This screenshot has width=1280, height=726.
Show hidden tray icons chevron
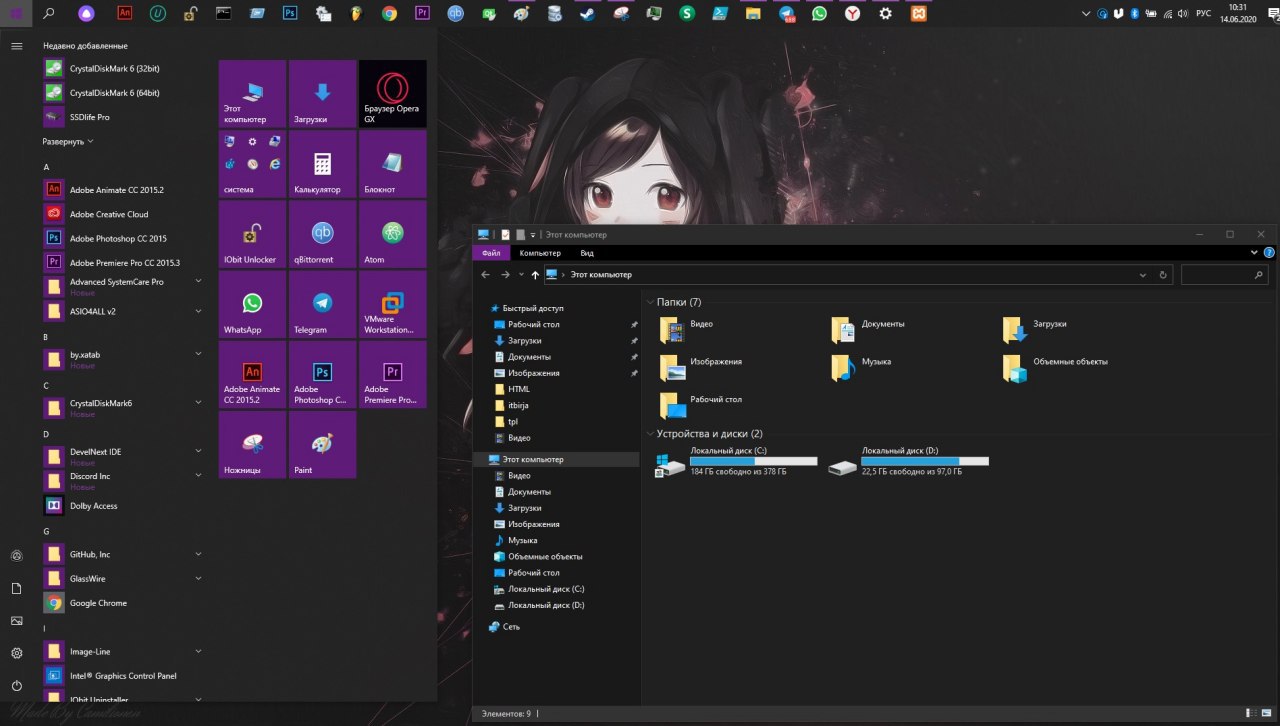pos(1087,14)
